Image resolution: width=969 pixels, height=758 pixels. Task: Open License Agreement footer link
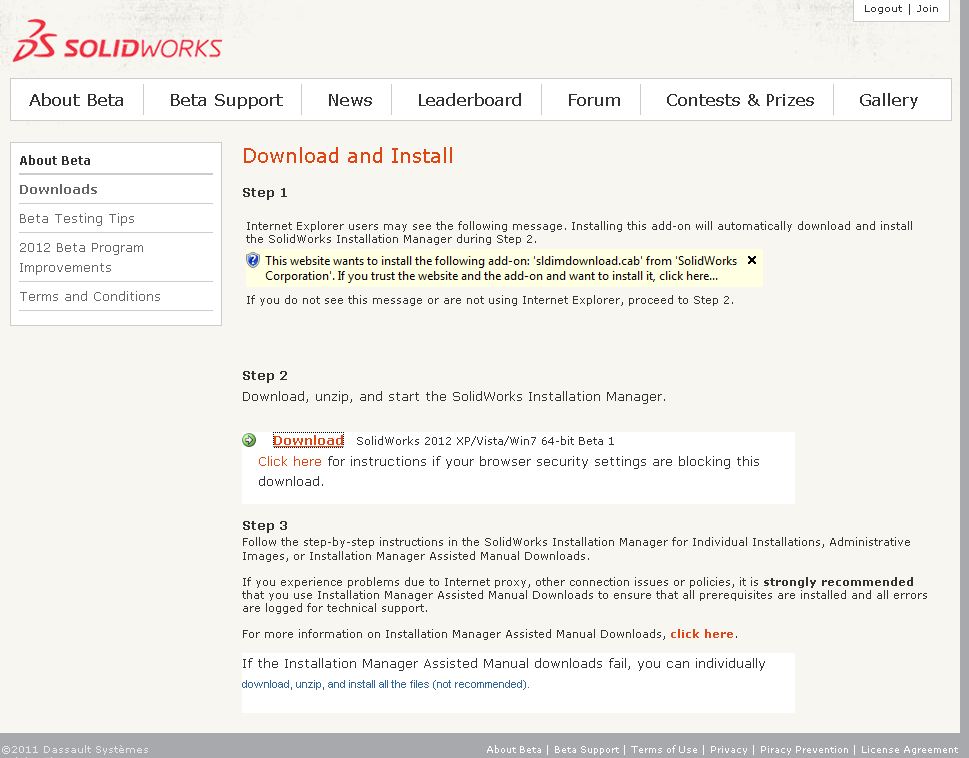pyautogui.click(x=909, y=749)
